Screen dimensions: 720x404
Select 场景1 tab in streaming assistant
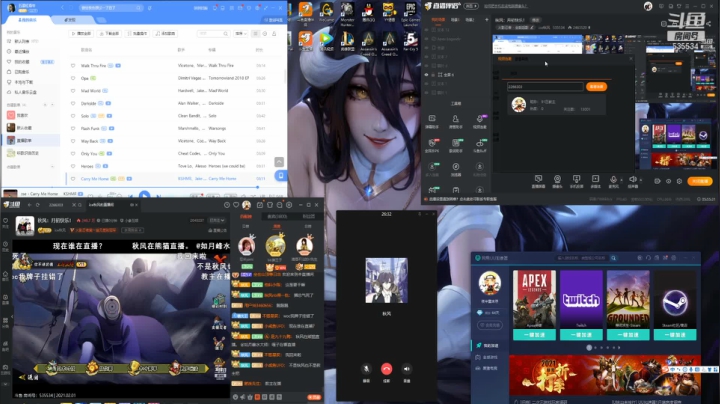coord(455,20)
